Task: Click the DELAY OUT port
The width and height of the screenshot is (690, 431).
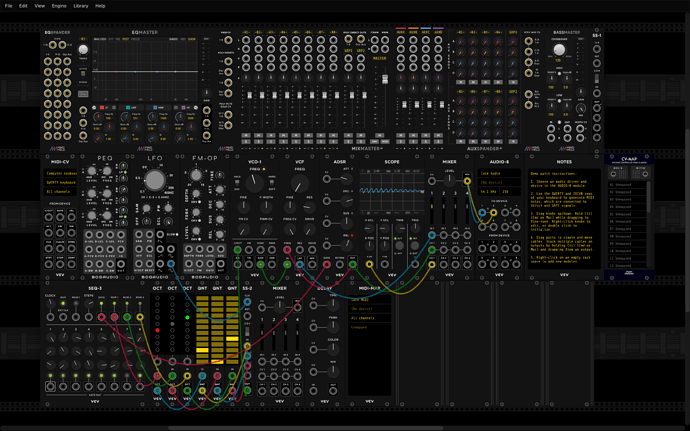Action: (333, 390)
